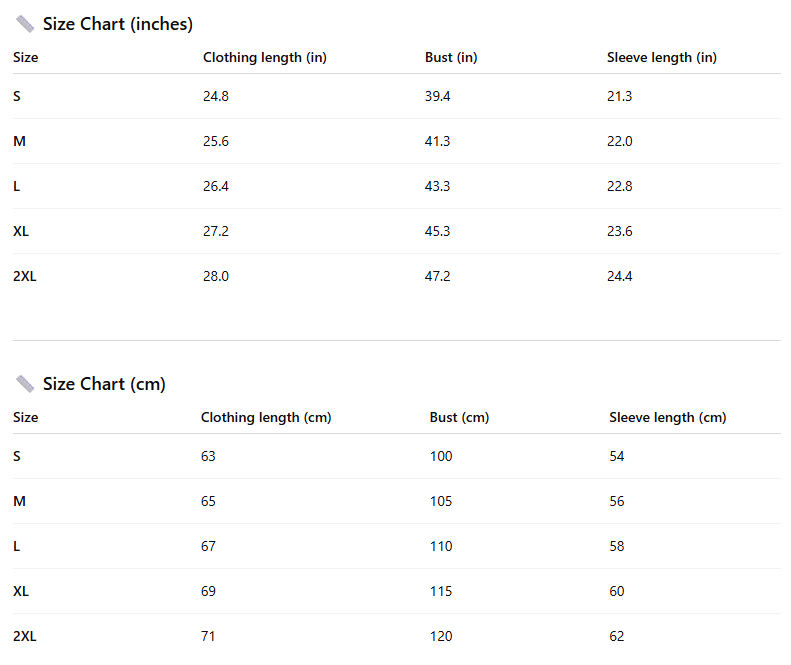This screenshot has height=665, width=791.
Task: Select the Bust (cm) column header
Action: (459, 417)
